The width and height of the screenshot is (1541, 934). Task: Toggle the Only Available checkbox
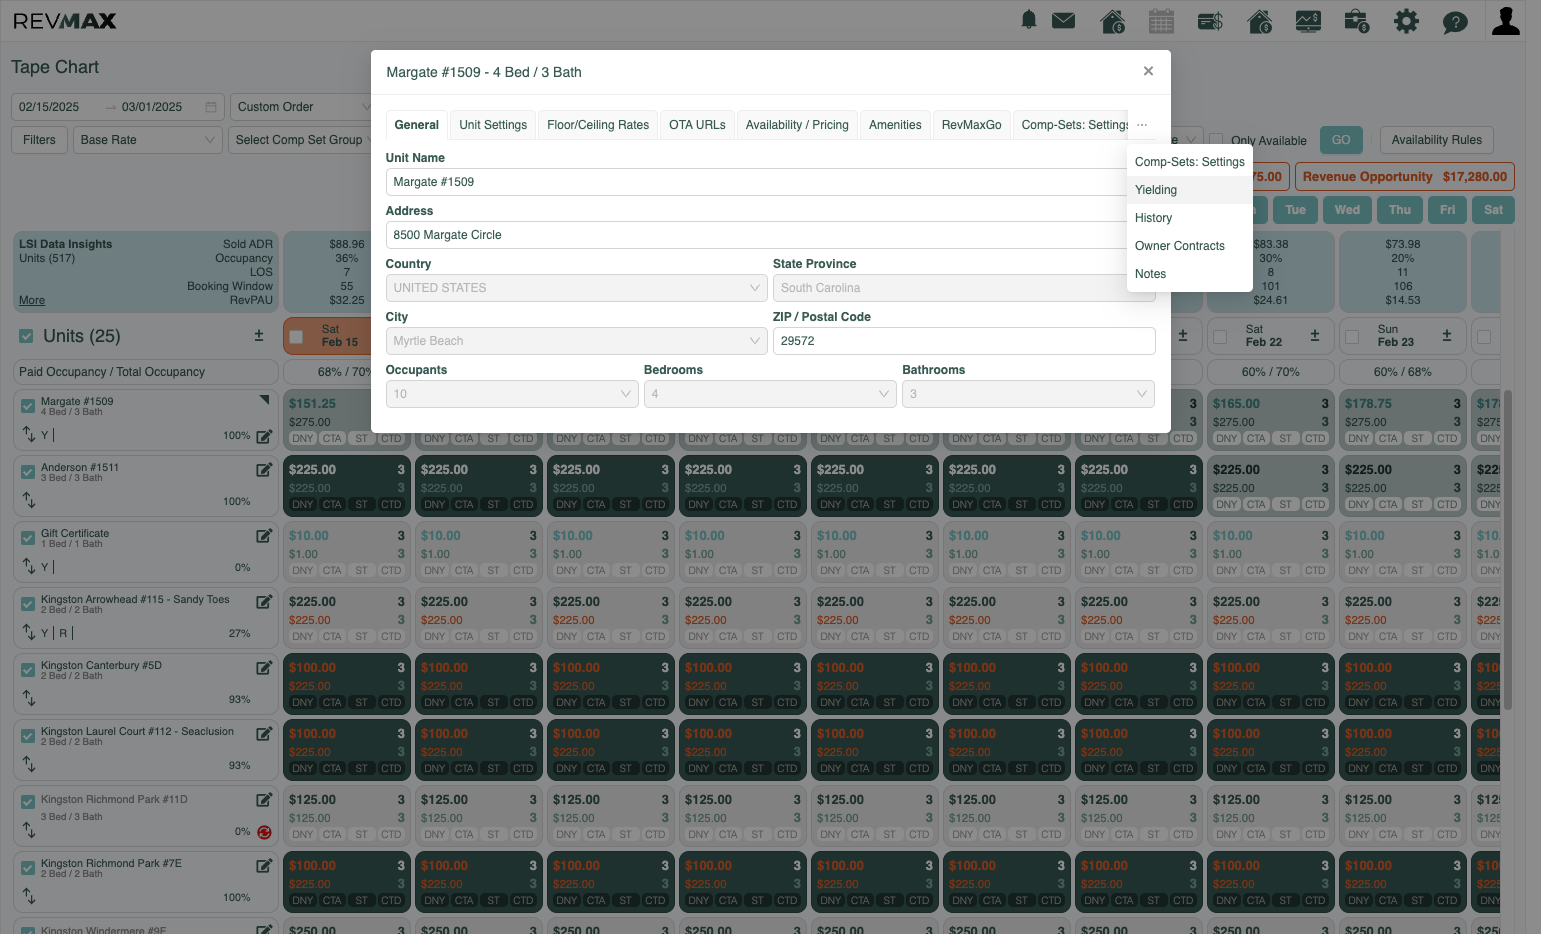(1216, 140)
